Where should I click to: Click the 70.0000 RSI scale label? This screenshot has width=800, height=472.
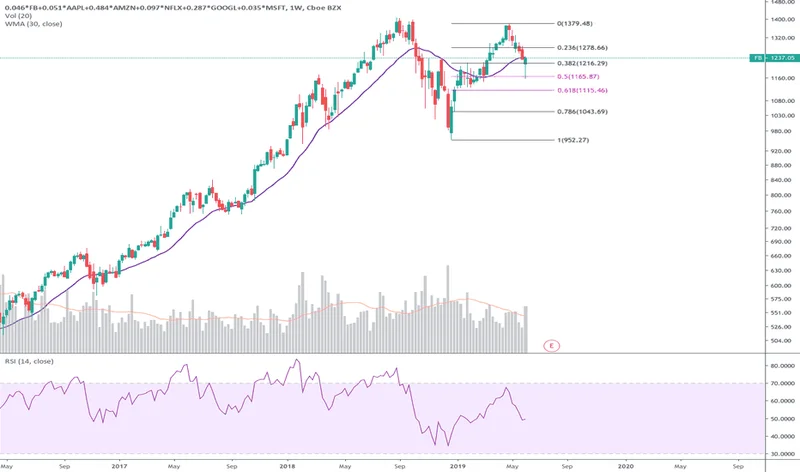tap(777, 383)
